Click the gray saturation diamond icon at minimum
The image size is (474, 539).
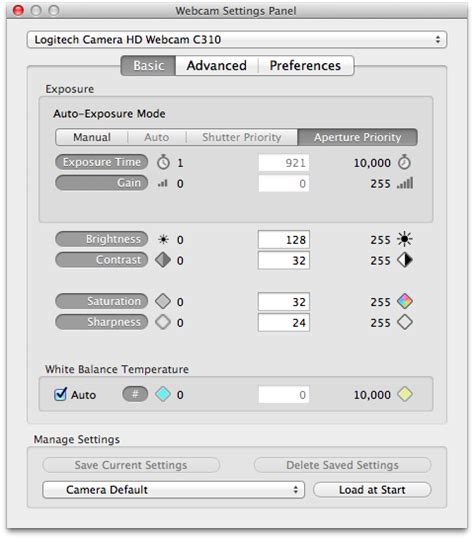pyautogui.click(x=163, y=301)
